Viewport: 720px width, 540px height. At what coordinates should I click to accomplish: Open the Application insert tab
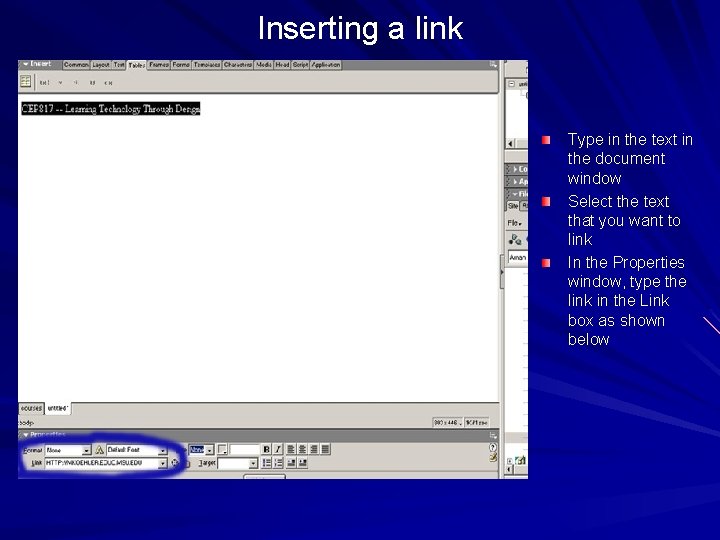(x=326, y=65)
